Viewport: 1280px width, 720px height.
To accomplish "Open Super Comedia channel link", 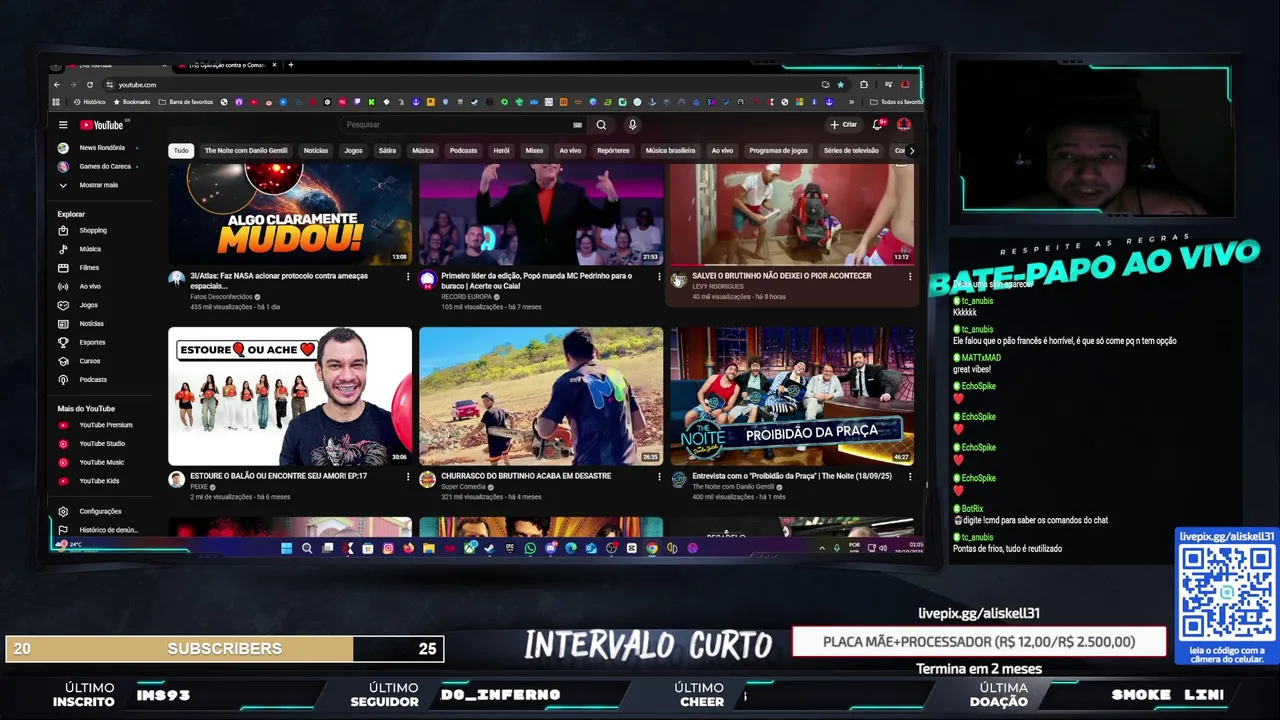I will (463, 487).
